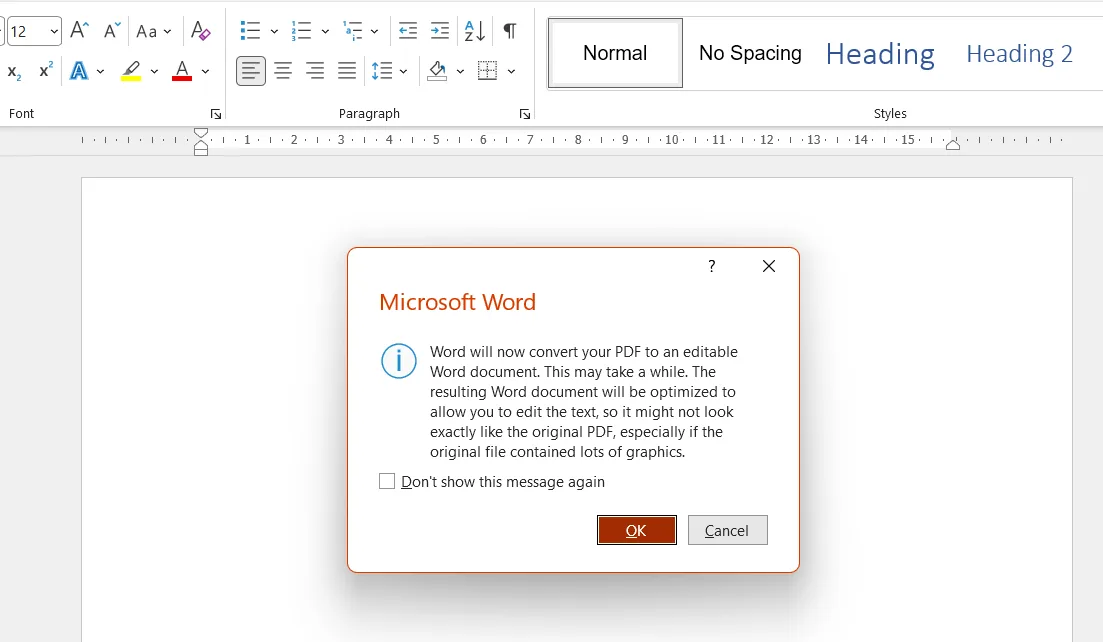Apply red font color
Image resolution: width=1103 pixels, height=642 pixels.
(x=182, y=71)
